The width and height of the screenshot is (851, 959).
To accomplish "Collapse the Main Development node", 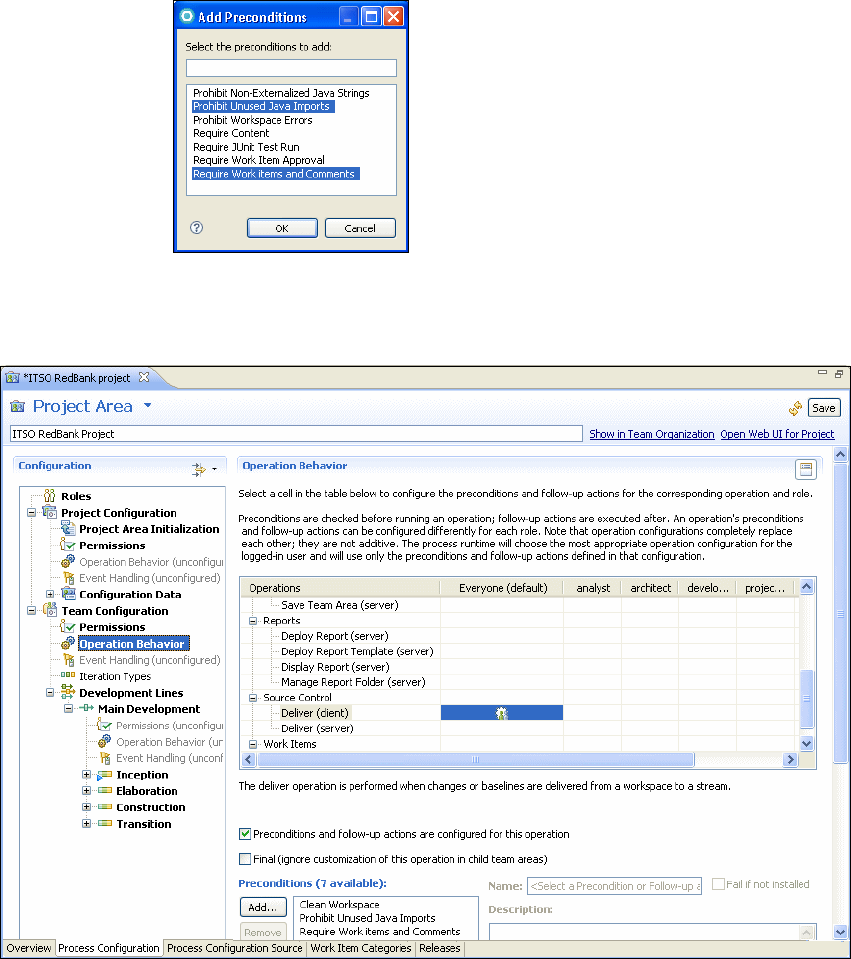I will [x=69, y=708].
